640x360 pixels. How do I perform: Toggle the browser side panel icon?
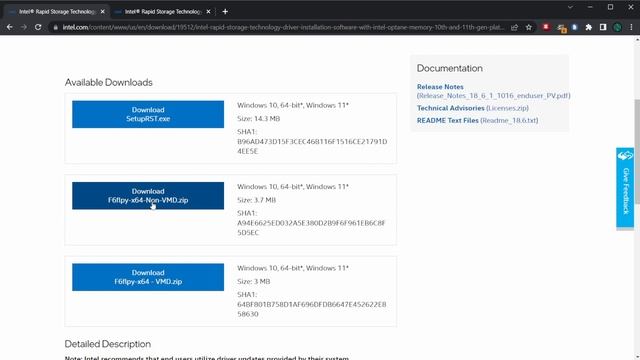(603, 27)
